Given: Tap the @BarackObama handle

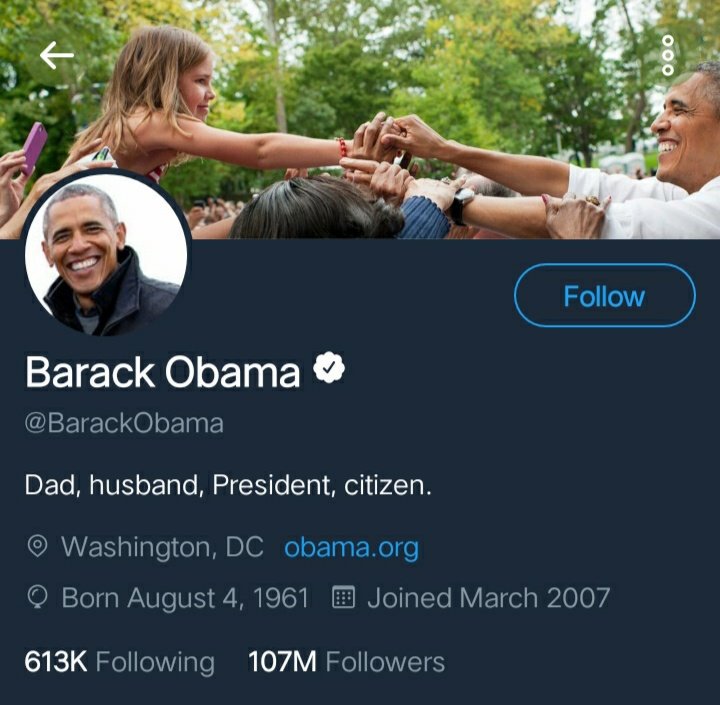Looking at the screenshot, I should pyautogui.click(x=124, y=423).
